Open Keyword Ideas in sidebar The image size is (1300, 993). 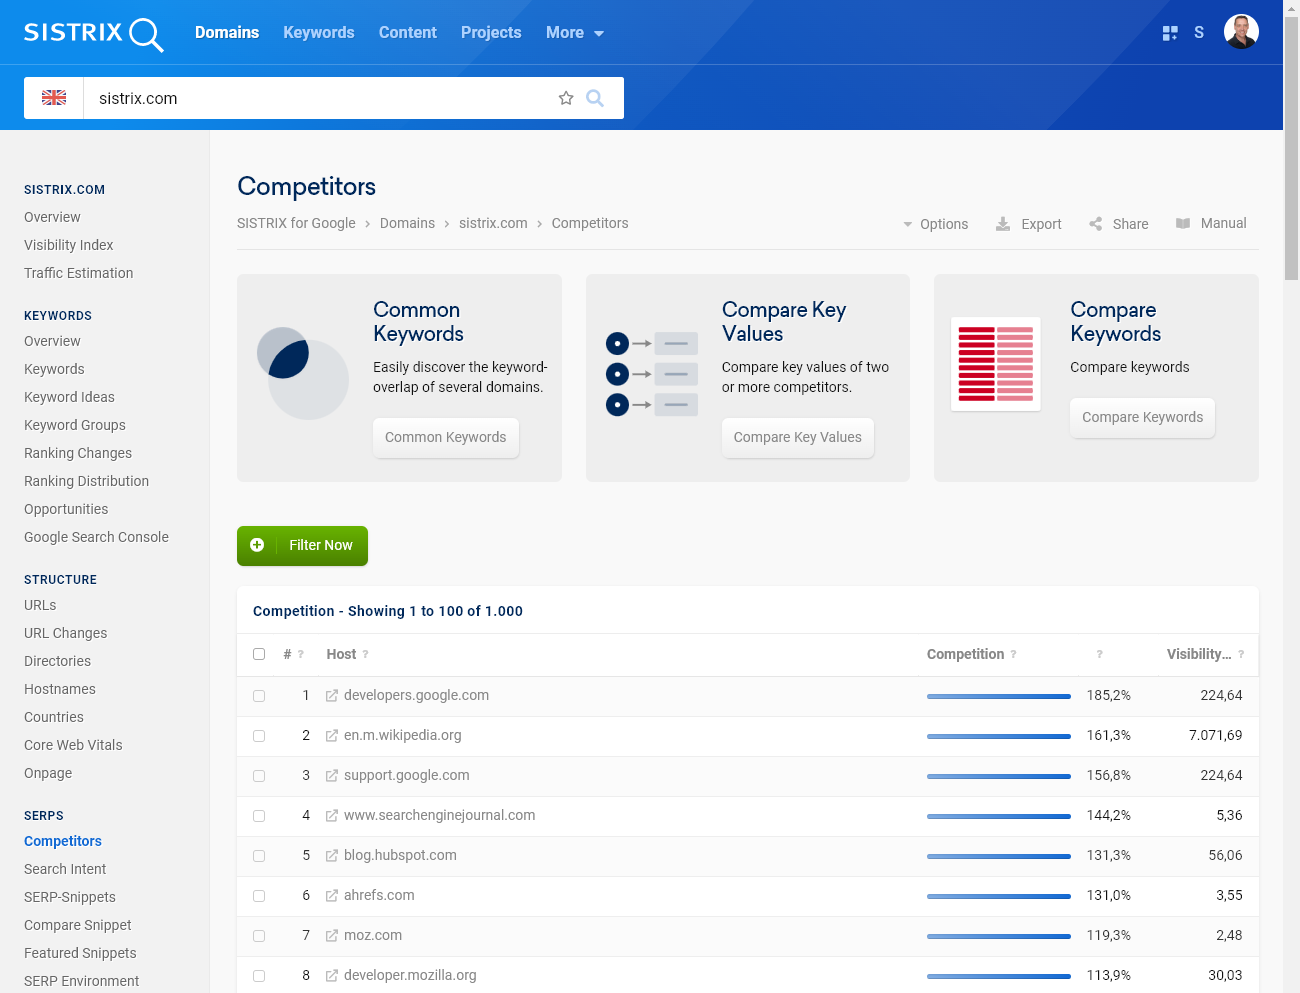tap(69, 397)
